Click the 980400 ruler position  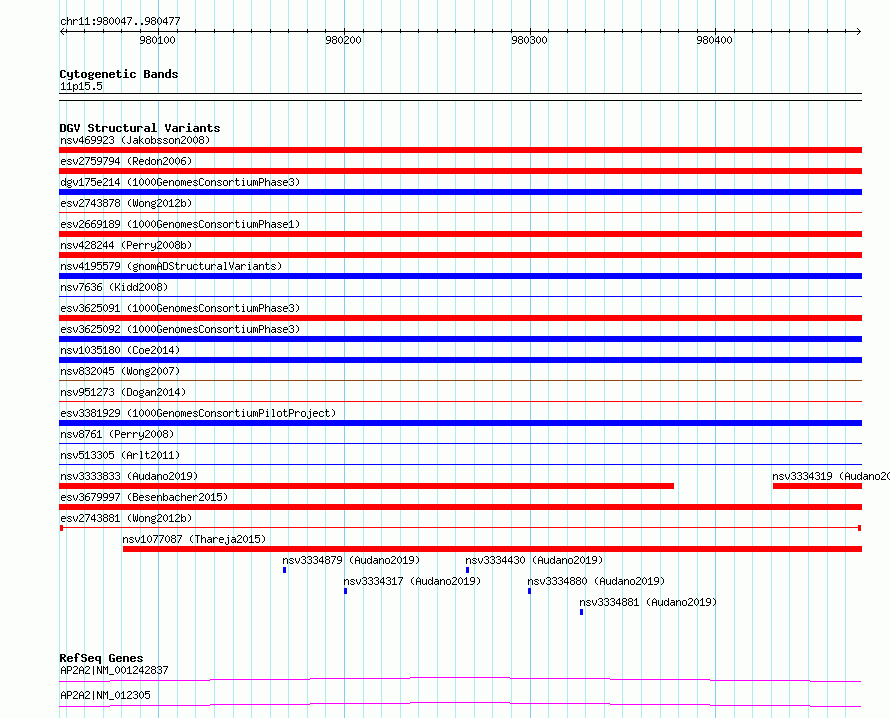coord(714,40)
